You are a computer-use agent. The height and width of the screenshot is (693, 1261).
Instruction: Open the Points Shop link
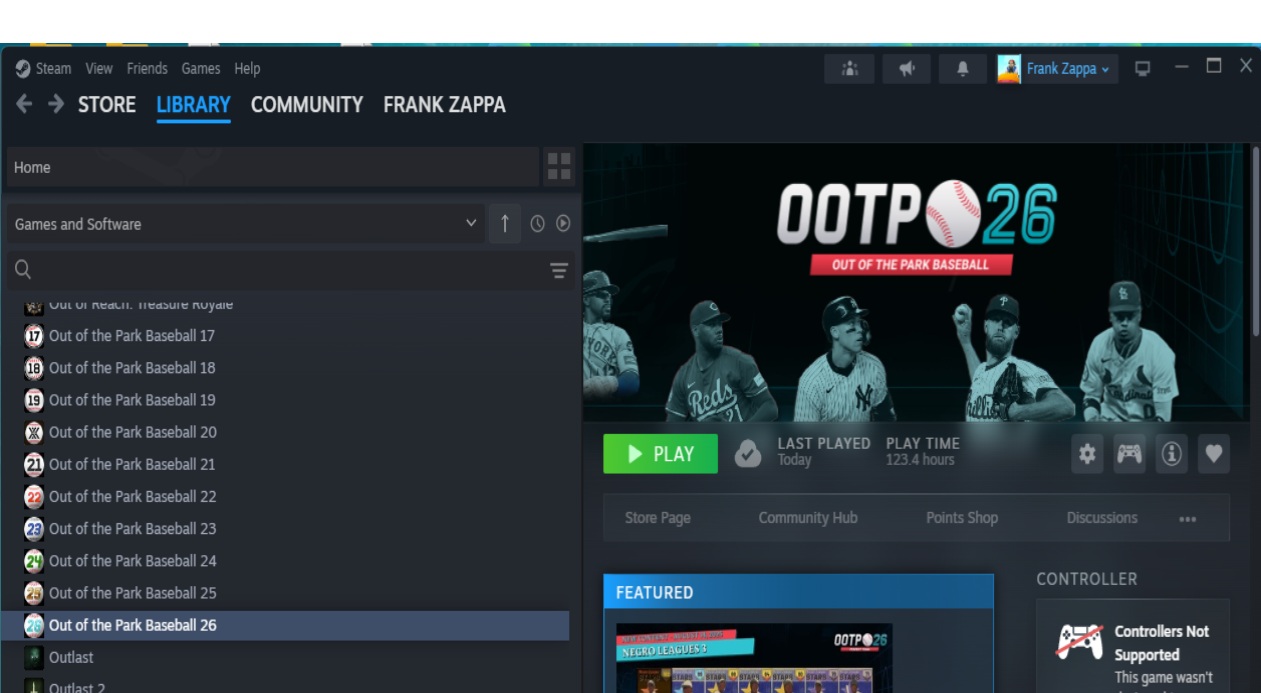962,518
